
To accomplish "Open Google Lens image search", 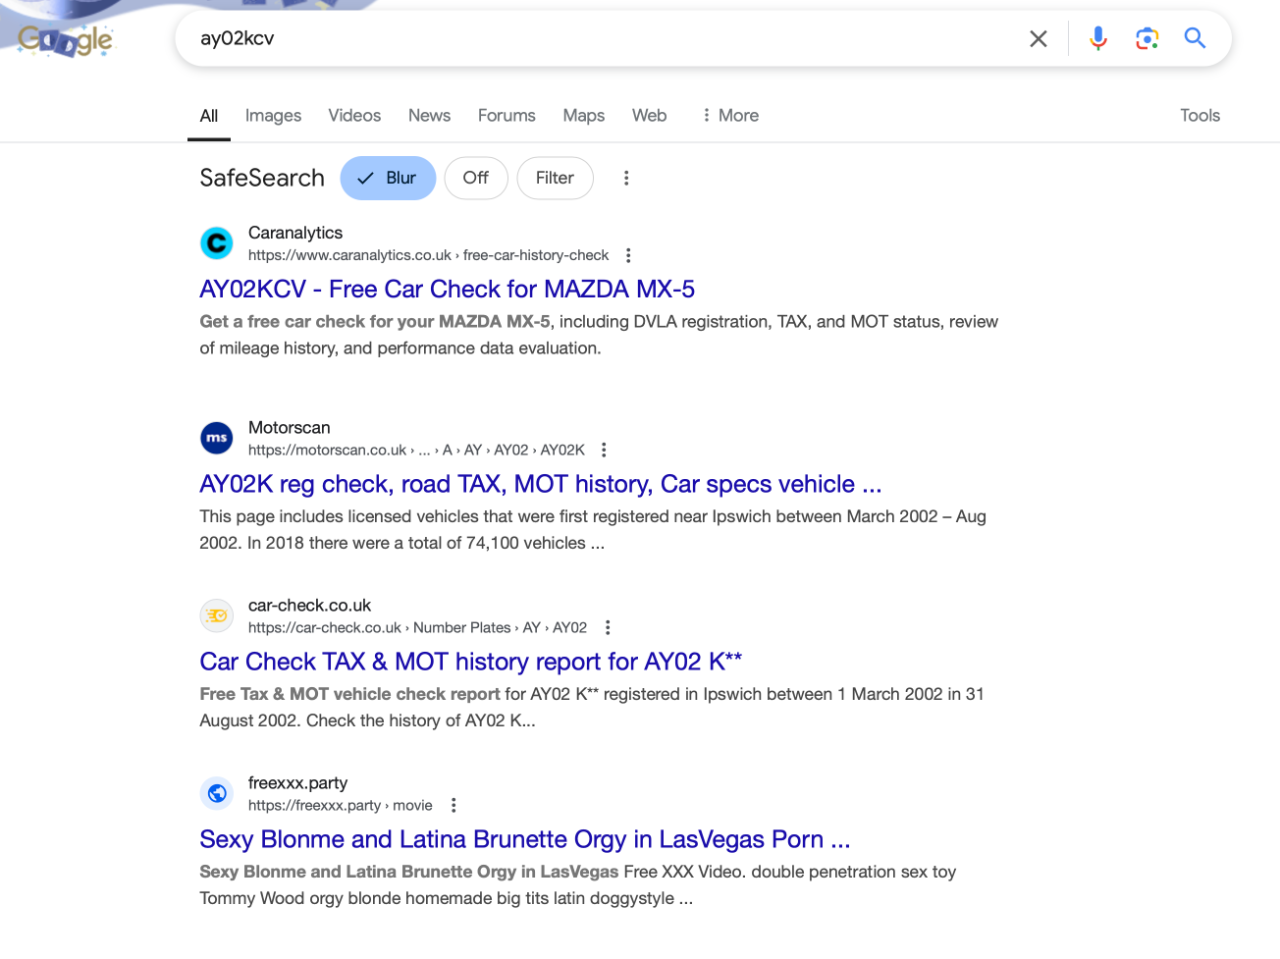I will click(1147, 38).
